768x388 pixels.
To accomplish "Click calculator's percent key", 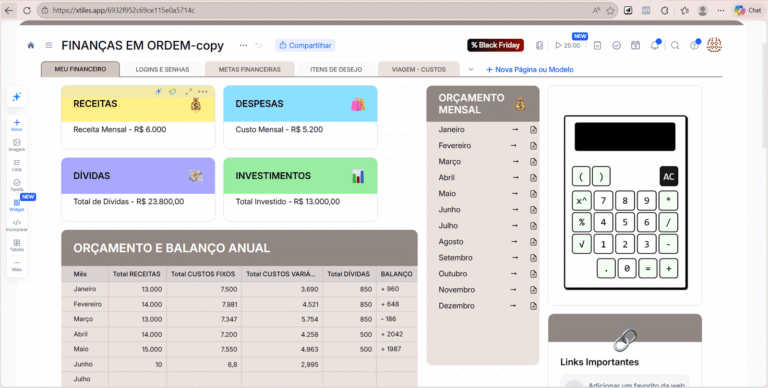I will pos(581,222).
